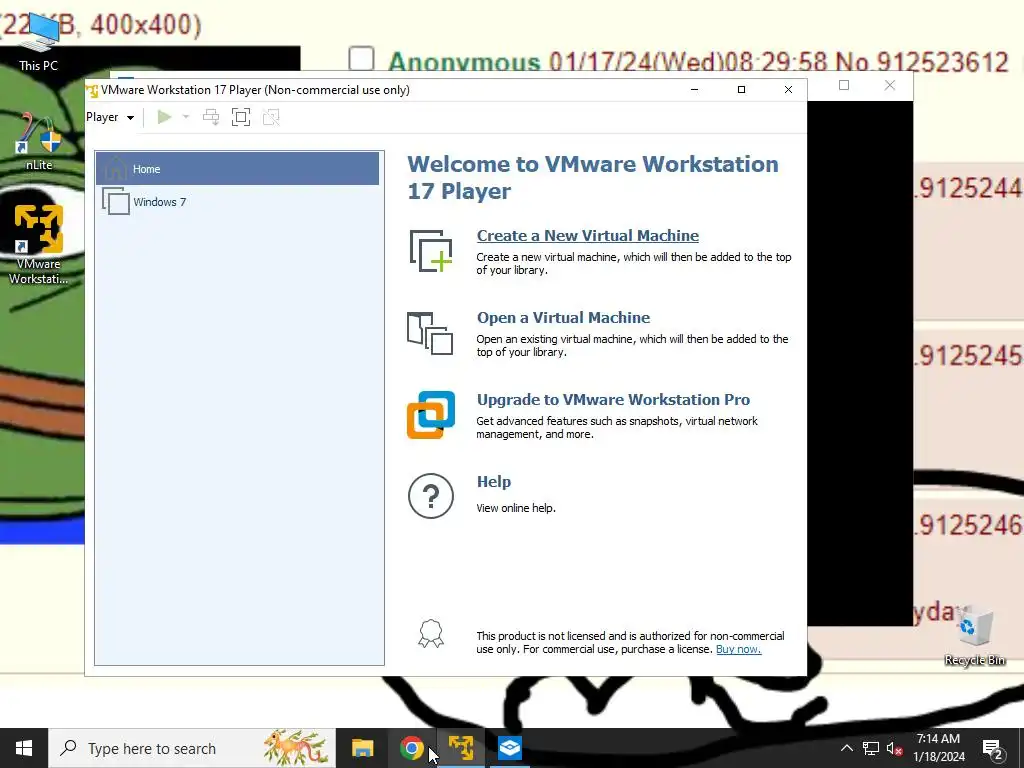Close the VMware Workstation Player window
Image resolution: width=1024 pixels, height=768 pixels.
click(788, 89)
